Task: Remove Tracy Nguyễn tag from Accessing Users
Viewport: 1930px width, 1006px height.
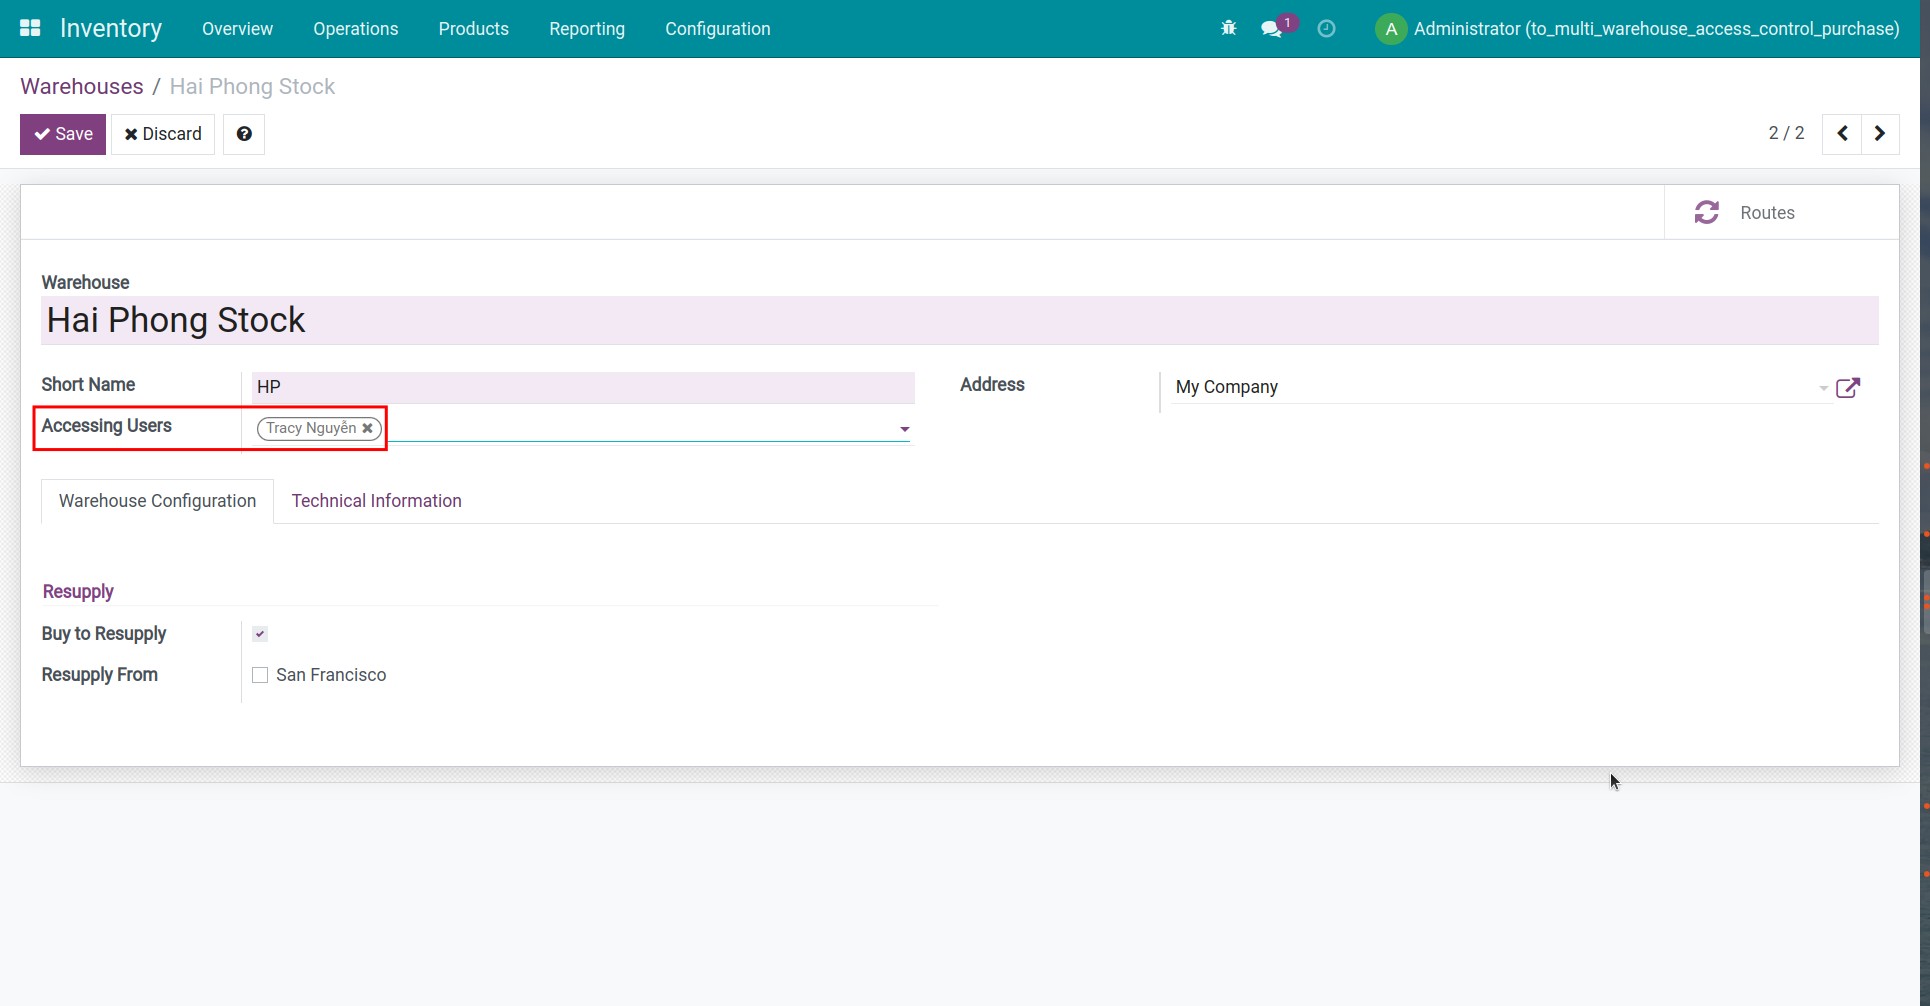Action: point(368,428)
